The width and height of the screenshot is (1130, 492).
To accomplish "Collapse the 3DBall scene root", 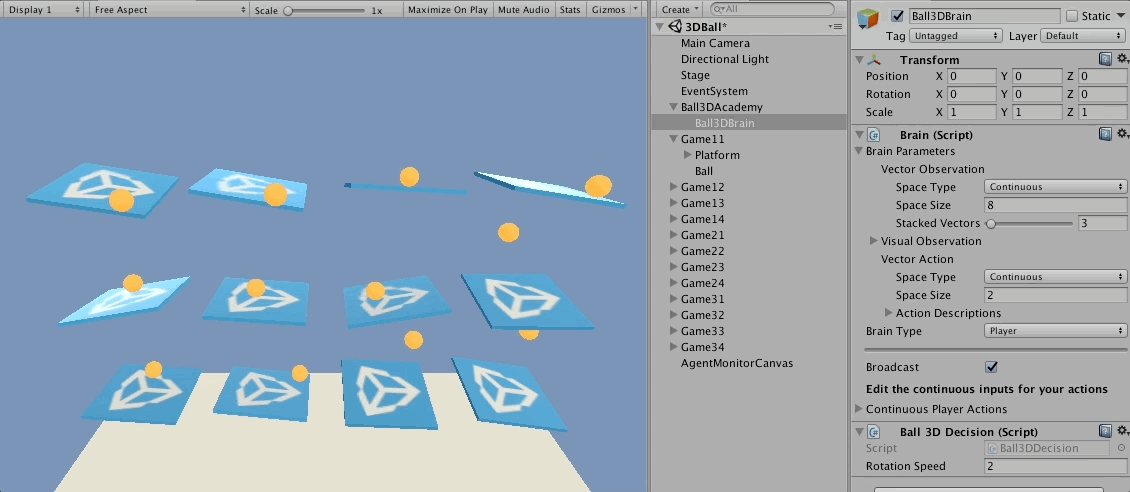I will tap(659, 27).
